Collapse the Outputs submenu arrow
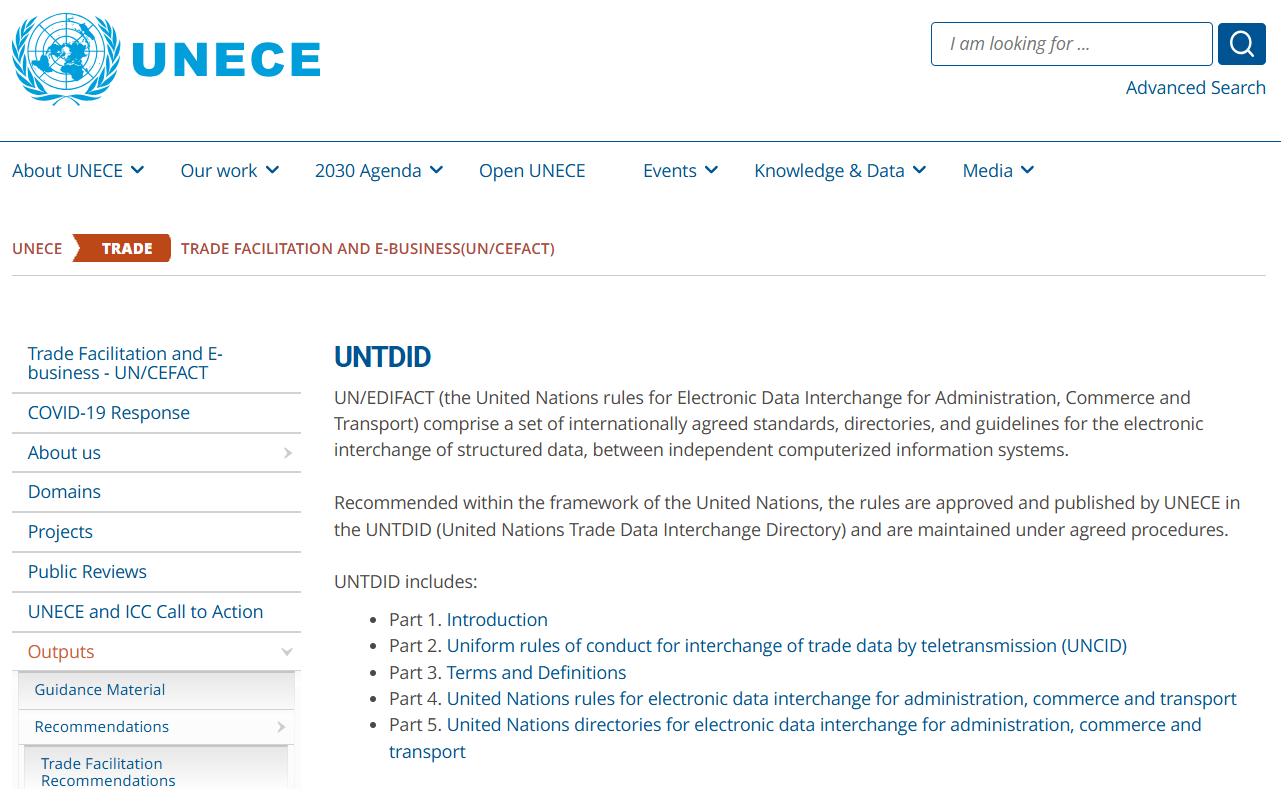This screenshot has height=789, width=1281. (x=287, y=652)
